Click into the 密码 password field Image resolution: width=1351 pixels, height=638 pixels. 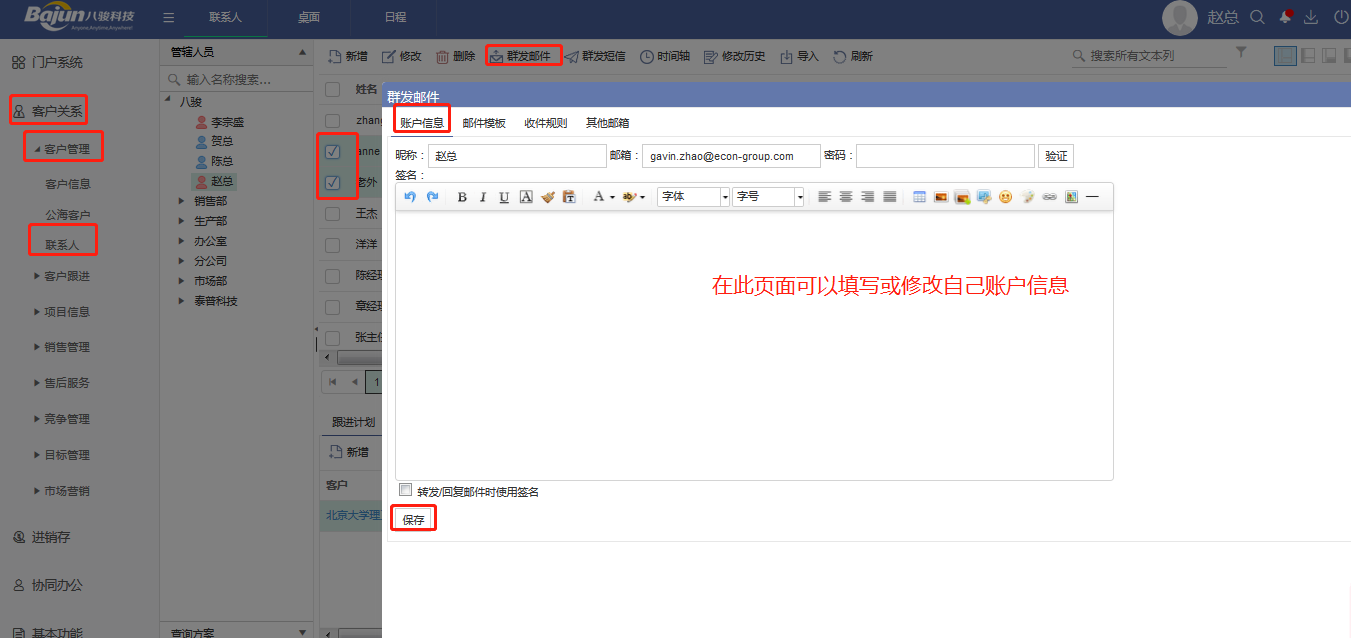point(944,156)
